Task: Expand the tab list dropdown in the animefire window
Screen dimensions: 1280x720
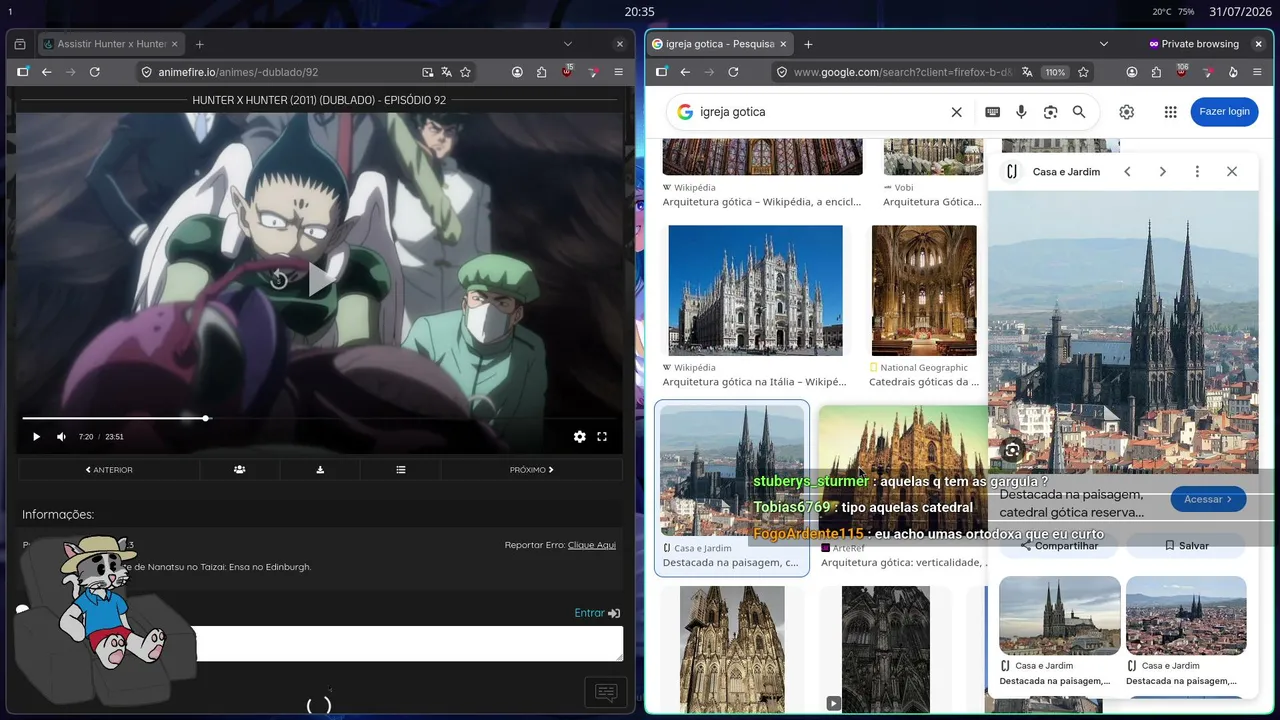Action: pyautogui.click(x=568, y=44)
